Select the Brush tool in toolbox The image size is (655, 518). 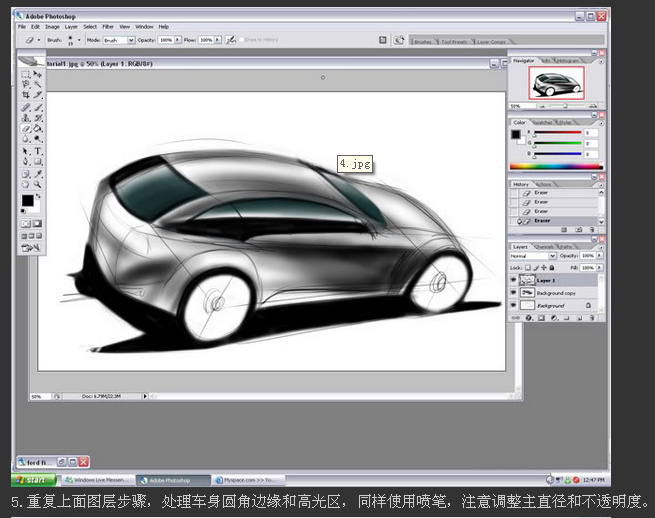point(38,108)
